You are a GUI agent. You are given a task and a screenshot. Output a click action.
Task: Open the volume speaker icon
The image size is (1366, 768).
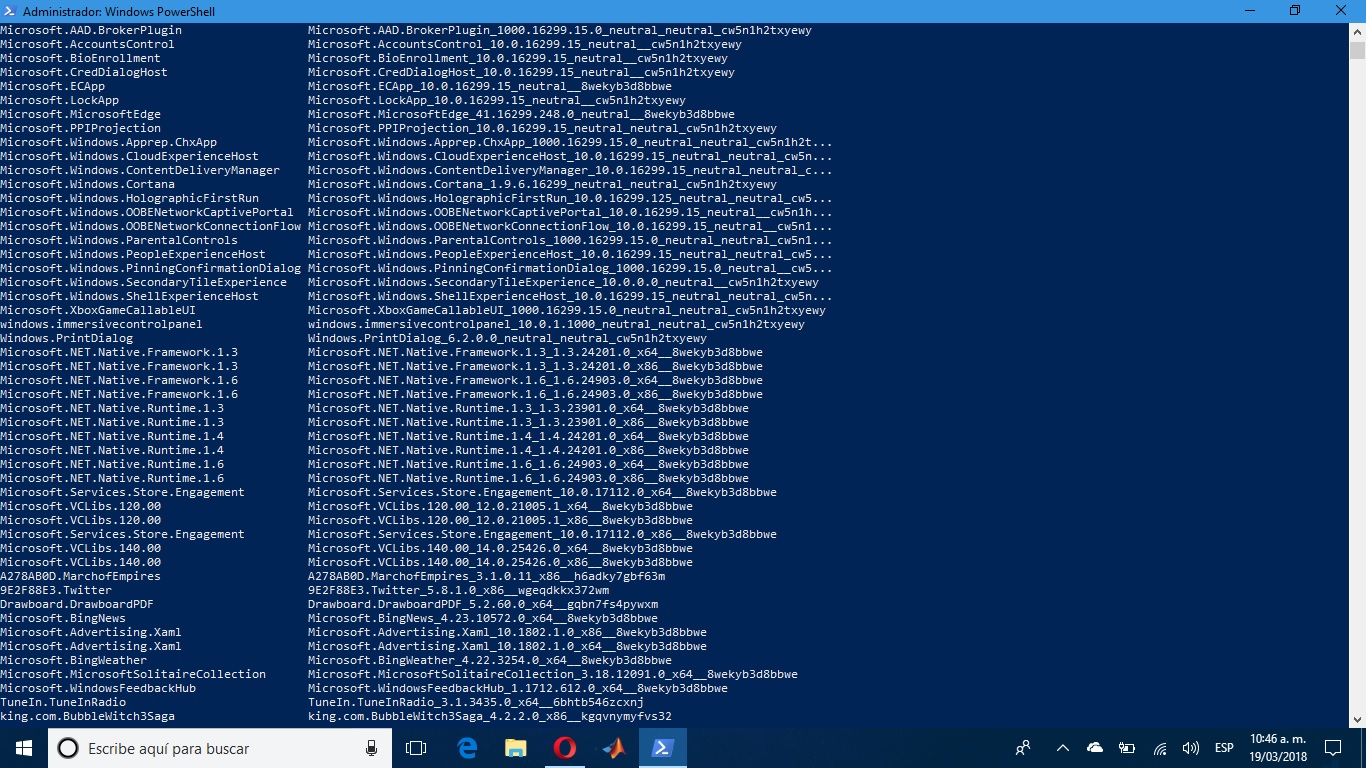coord(1190,748)
